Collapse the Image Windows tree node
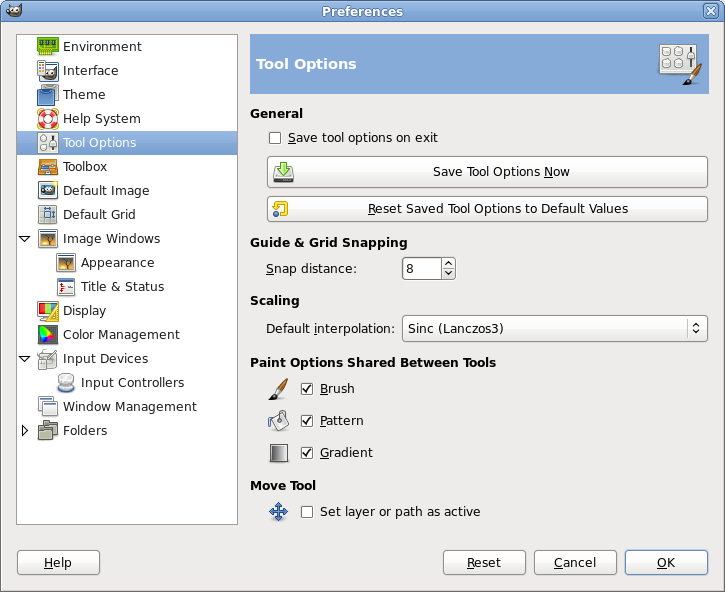This screenshot has width=725, height=592. [25, 239]
